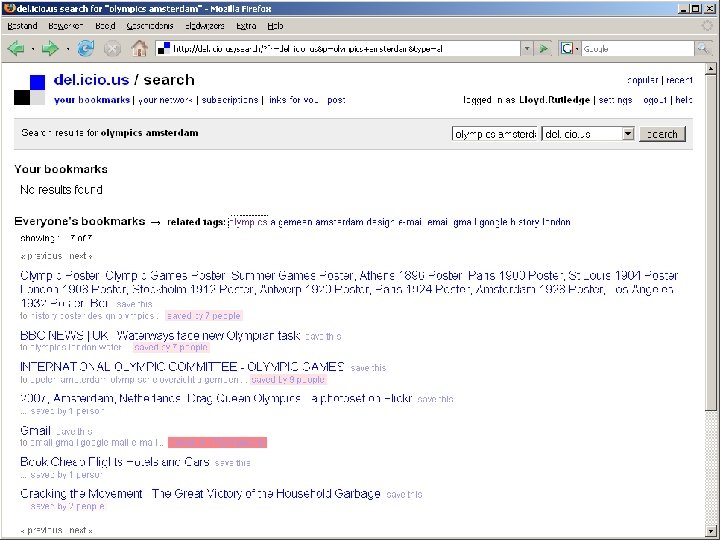720x540 pixels.
Task: Open the Bestand menu
Action: 22,26
